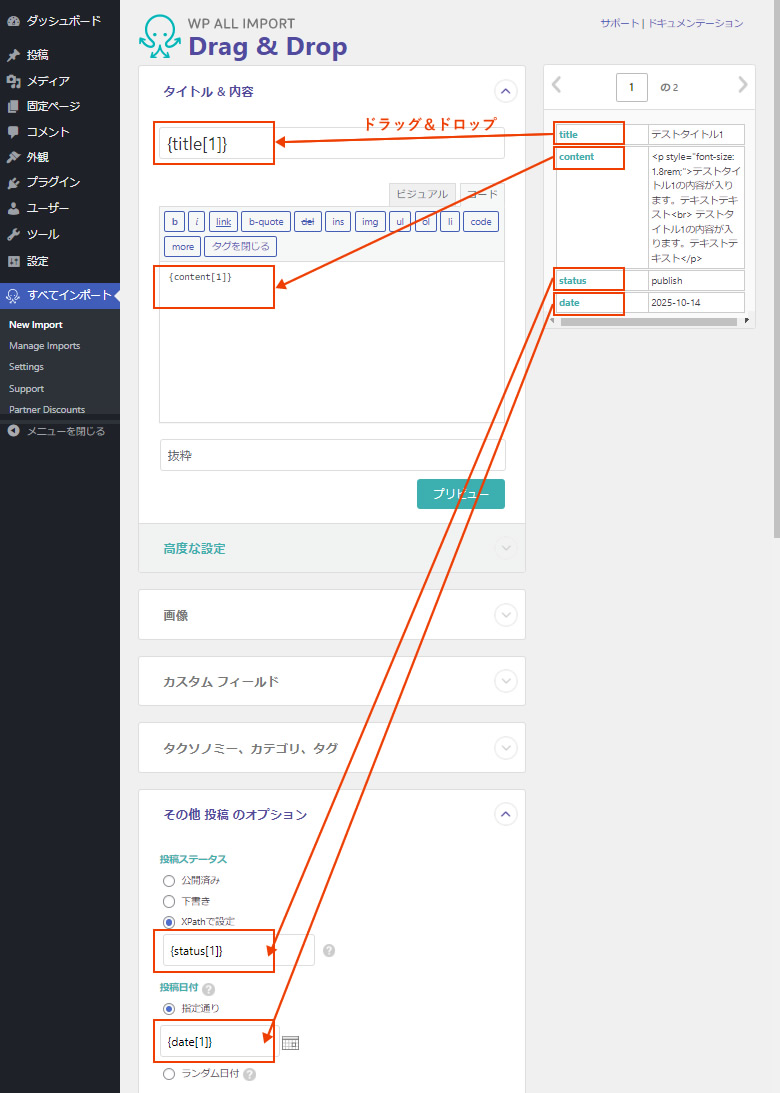Open the ドキュメンテーション link
The height and width of the screenshot is (1093, 780).
point(696,23)
